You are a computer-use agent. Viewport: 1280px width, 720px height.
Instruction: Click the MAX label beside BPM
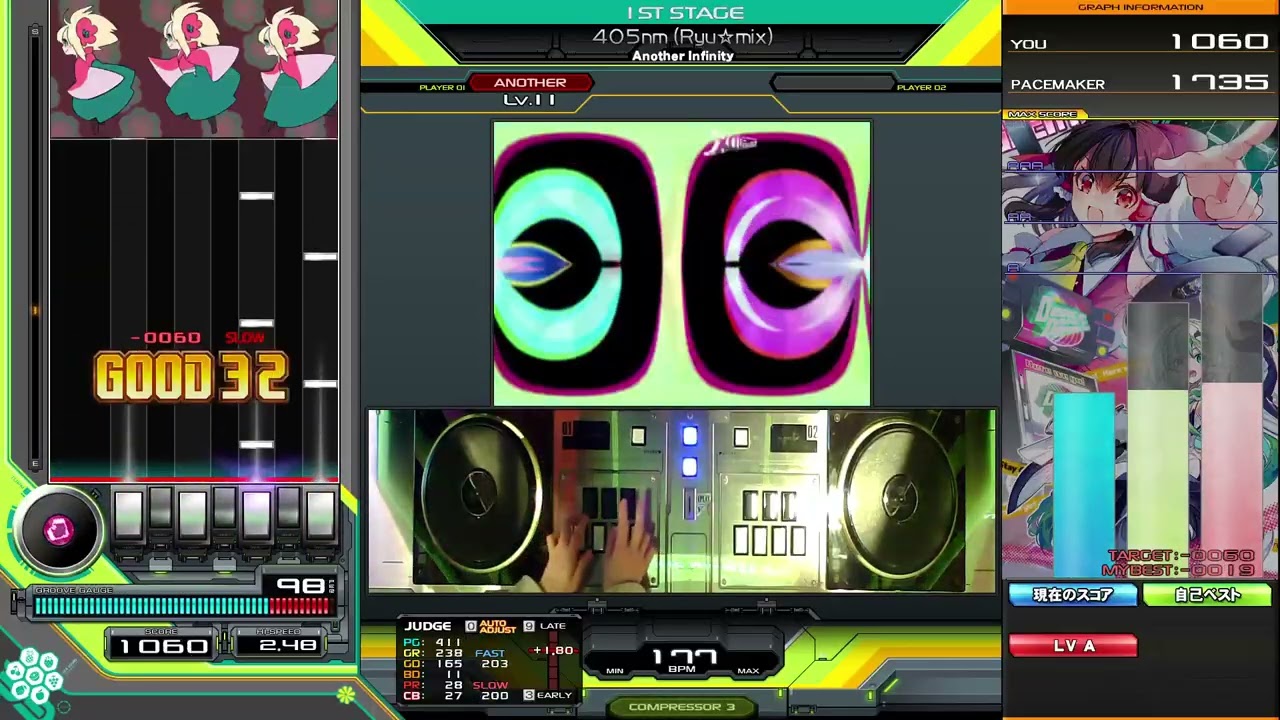(x=748, y=671)
